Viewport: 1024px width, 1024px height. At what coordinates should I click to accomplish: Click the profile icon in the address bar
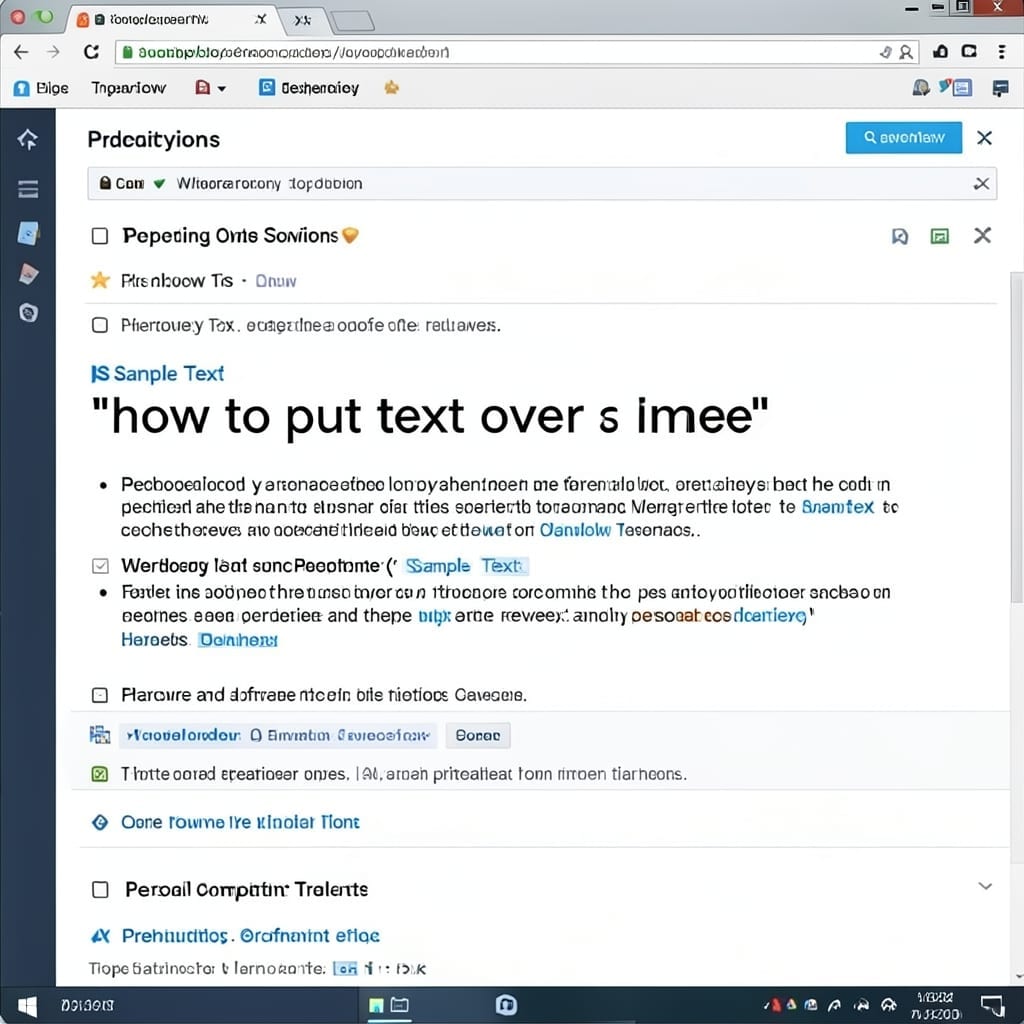[906, 52]
